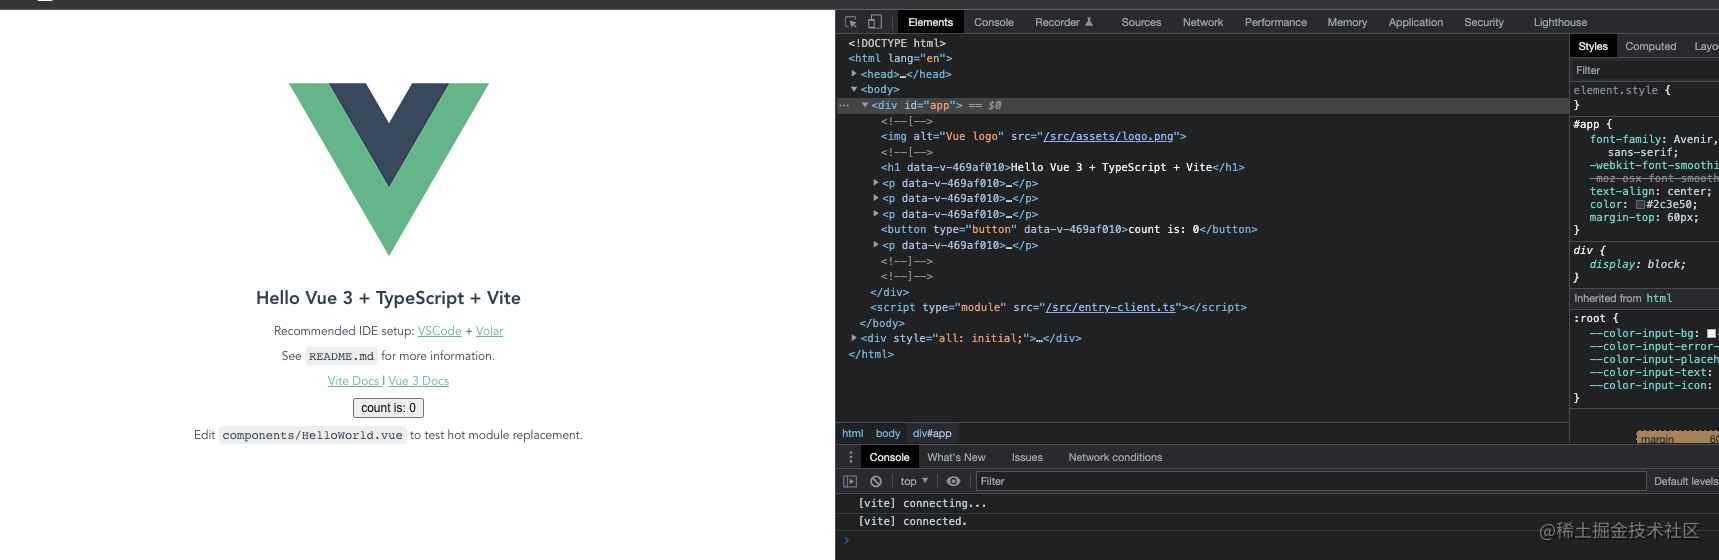The height and width of the screenshot is (560, 1719).
Task: Expand the first p data-v-469af010 node
Action: pyautogui.click(x=876, y=183)
